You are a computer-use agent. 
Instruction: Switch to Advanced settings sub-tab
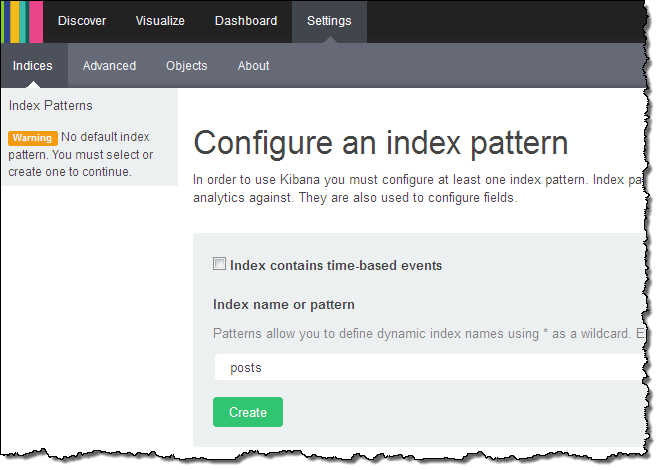(x=109, y=66)
